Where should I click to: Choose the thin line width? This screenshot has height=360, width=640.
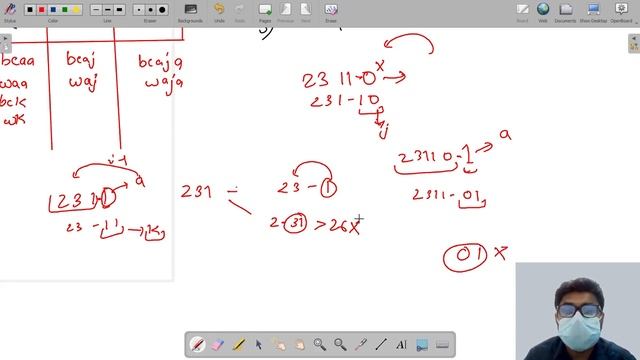96,9
